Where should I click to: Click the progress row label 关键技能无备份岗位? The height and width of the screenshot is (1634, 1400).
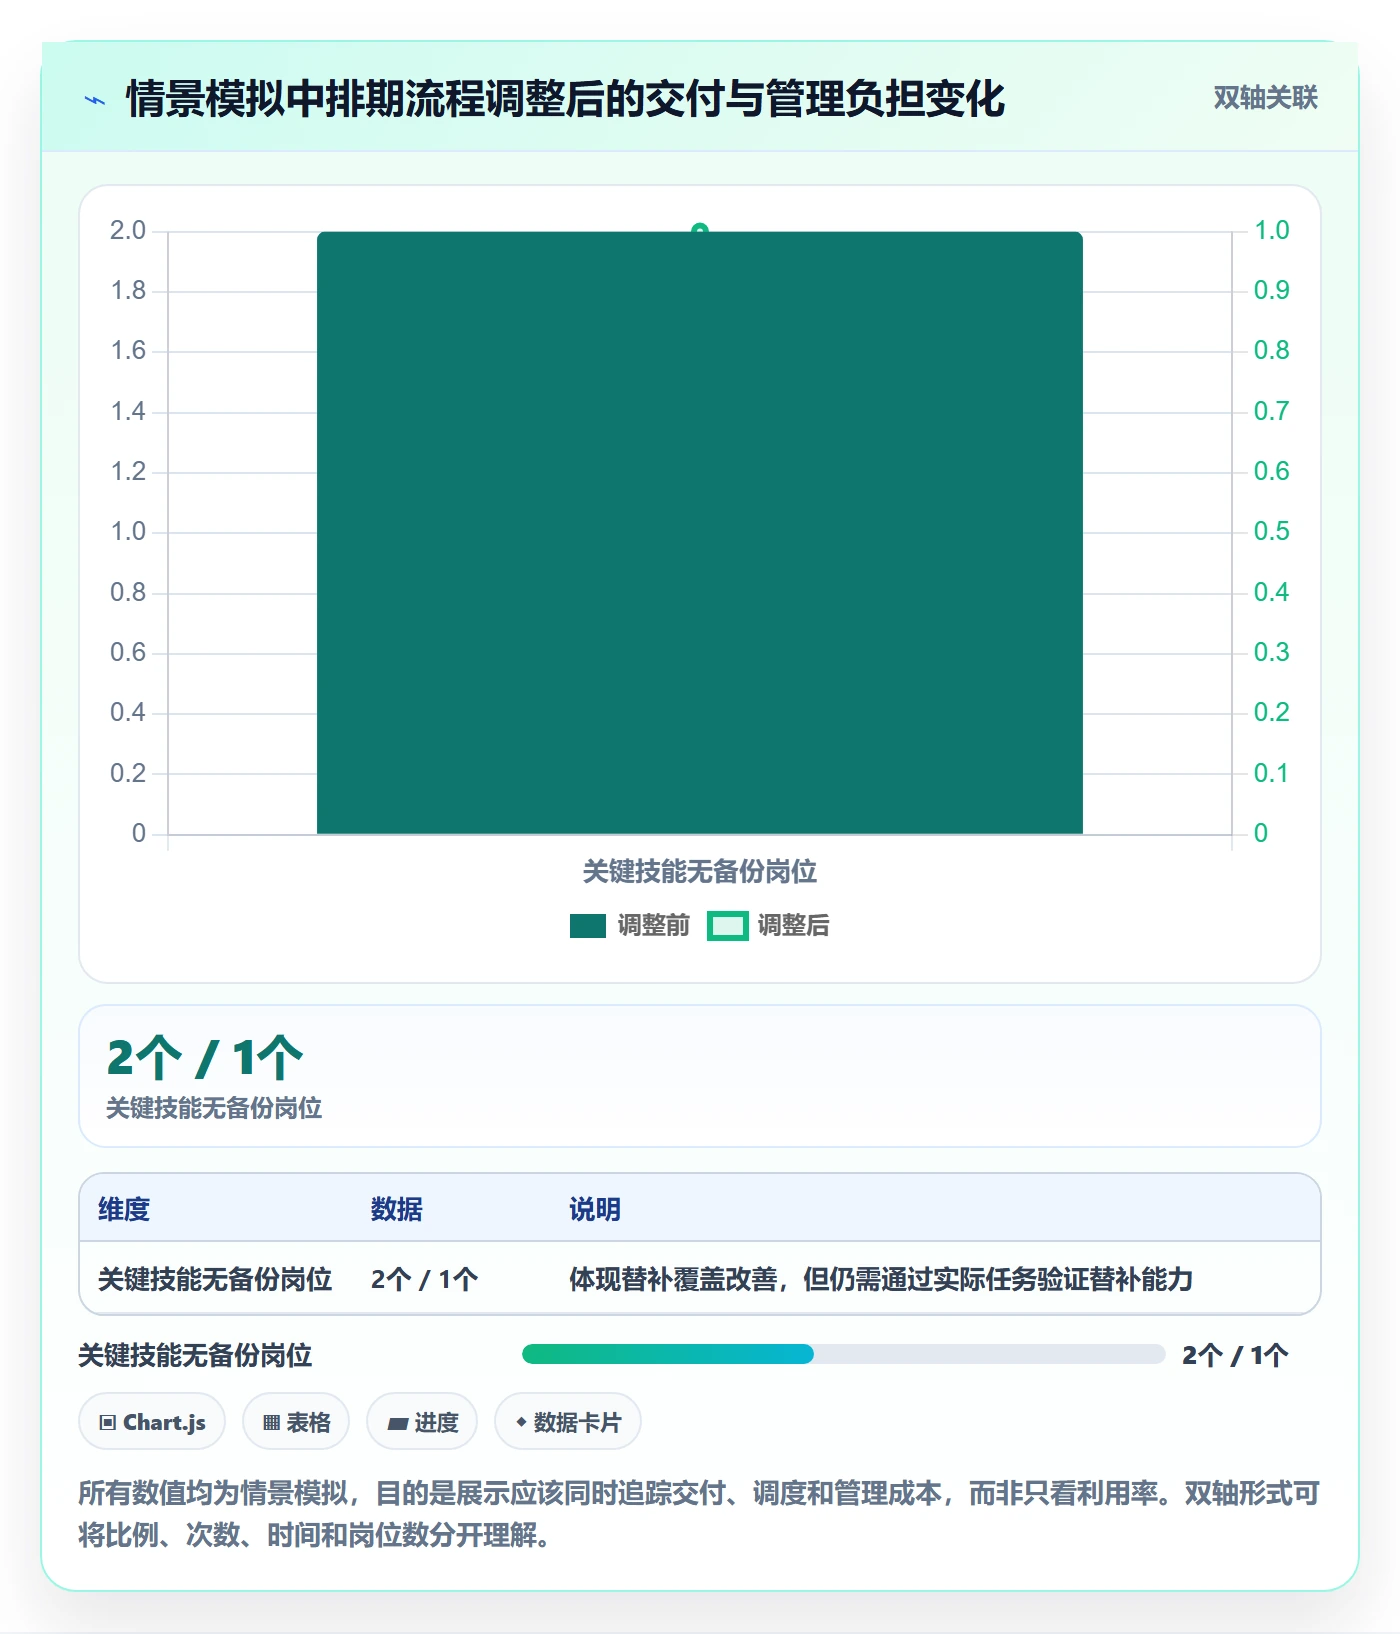(195, 1355)
